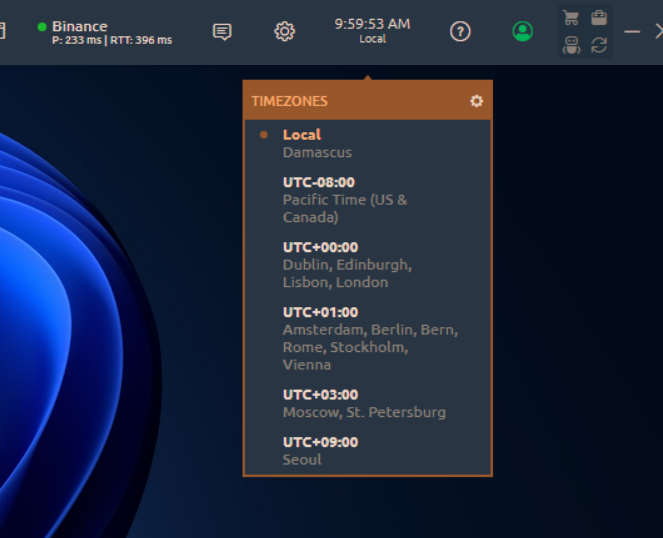Image resolution: width=663 pixels, height=538 pixels.
Task: Select the Local Damascus timezone
Action: [316, 144]
